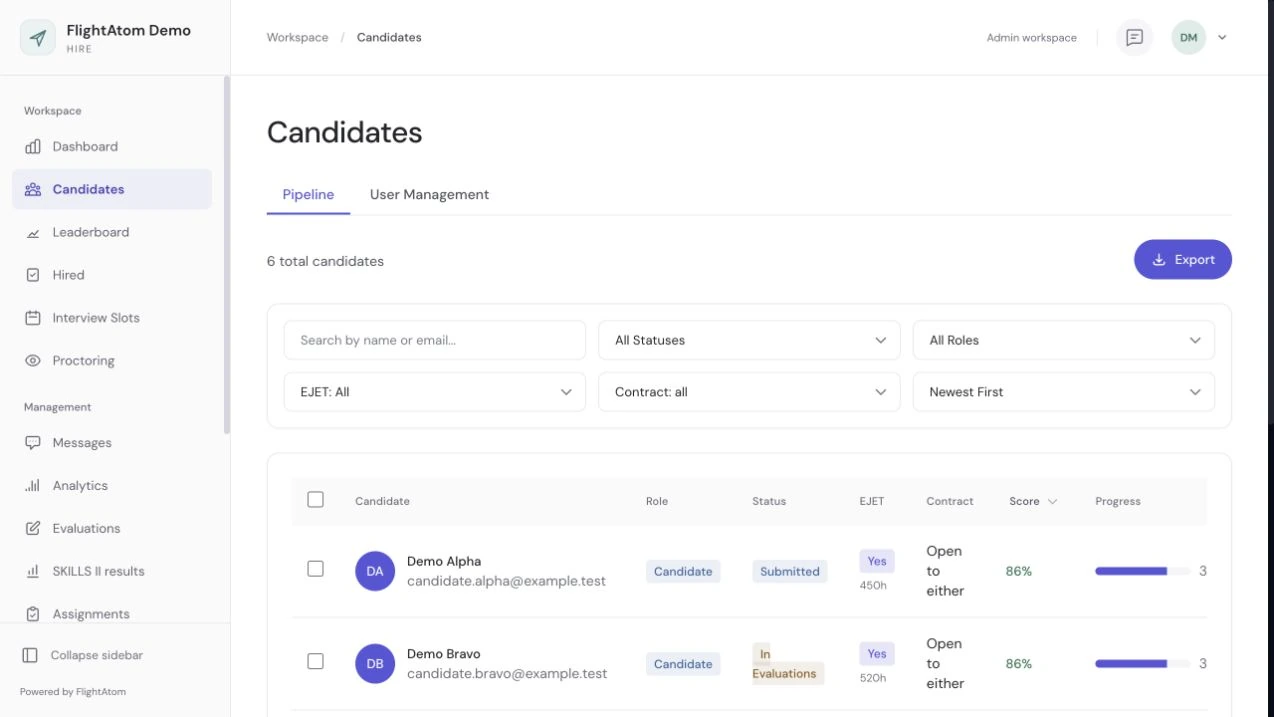1274x717 pixels.
Task: Click the Admin workspace label
Action: [x=1032, y=38]
